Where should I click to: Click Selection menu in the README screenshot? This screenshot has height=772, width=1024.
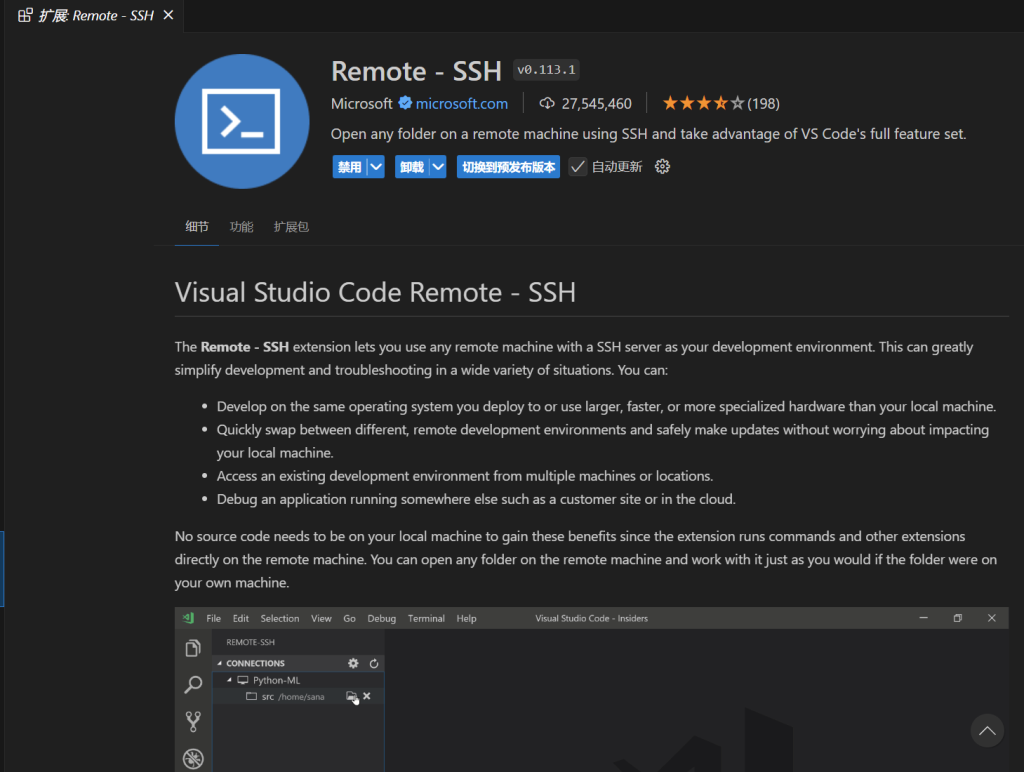280,619
